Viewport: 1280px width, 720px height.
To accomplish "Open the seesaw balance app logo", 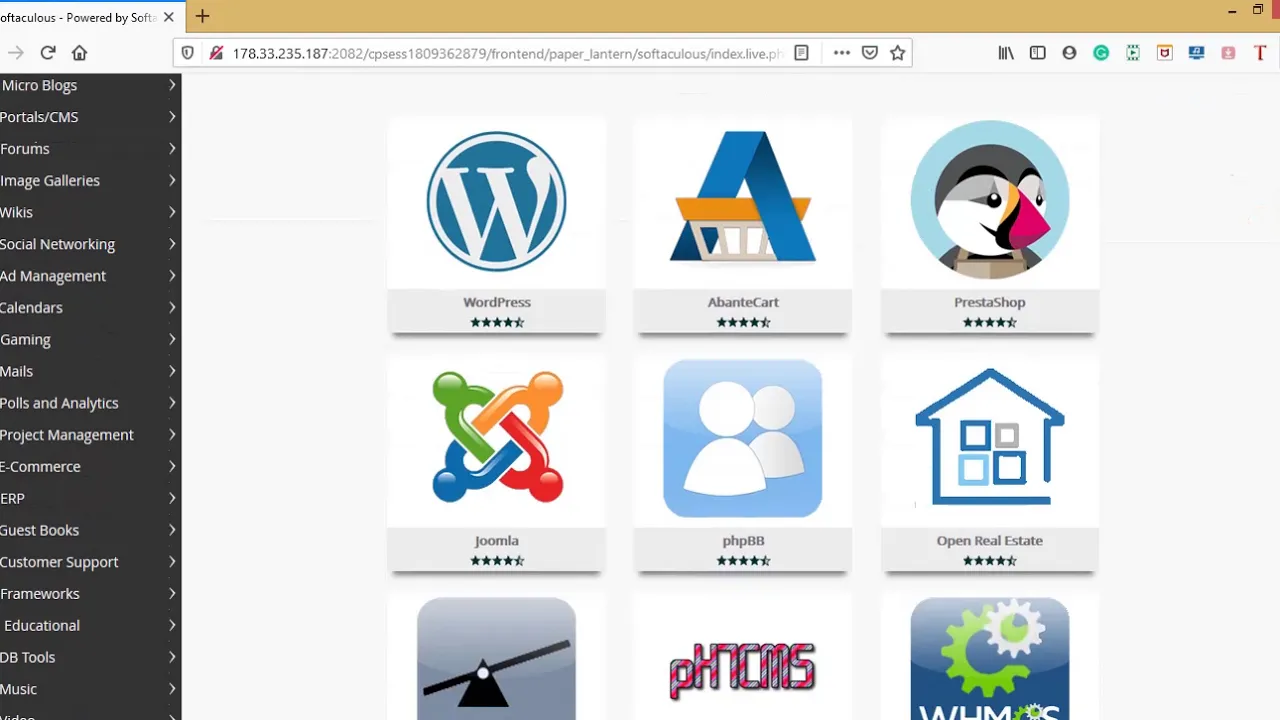I will coord(496,659).
